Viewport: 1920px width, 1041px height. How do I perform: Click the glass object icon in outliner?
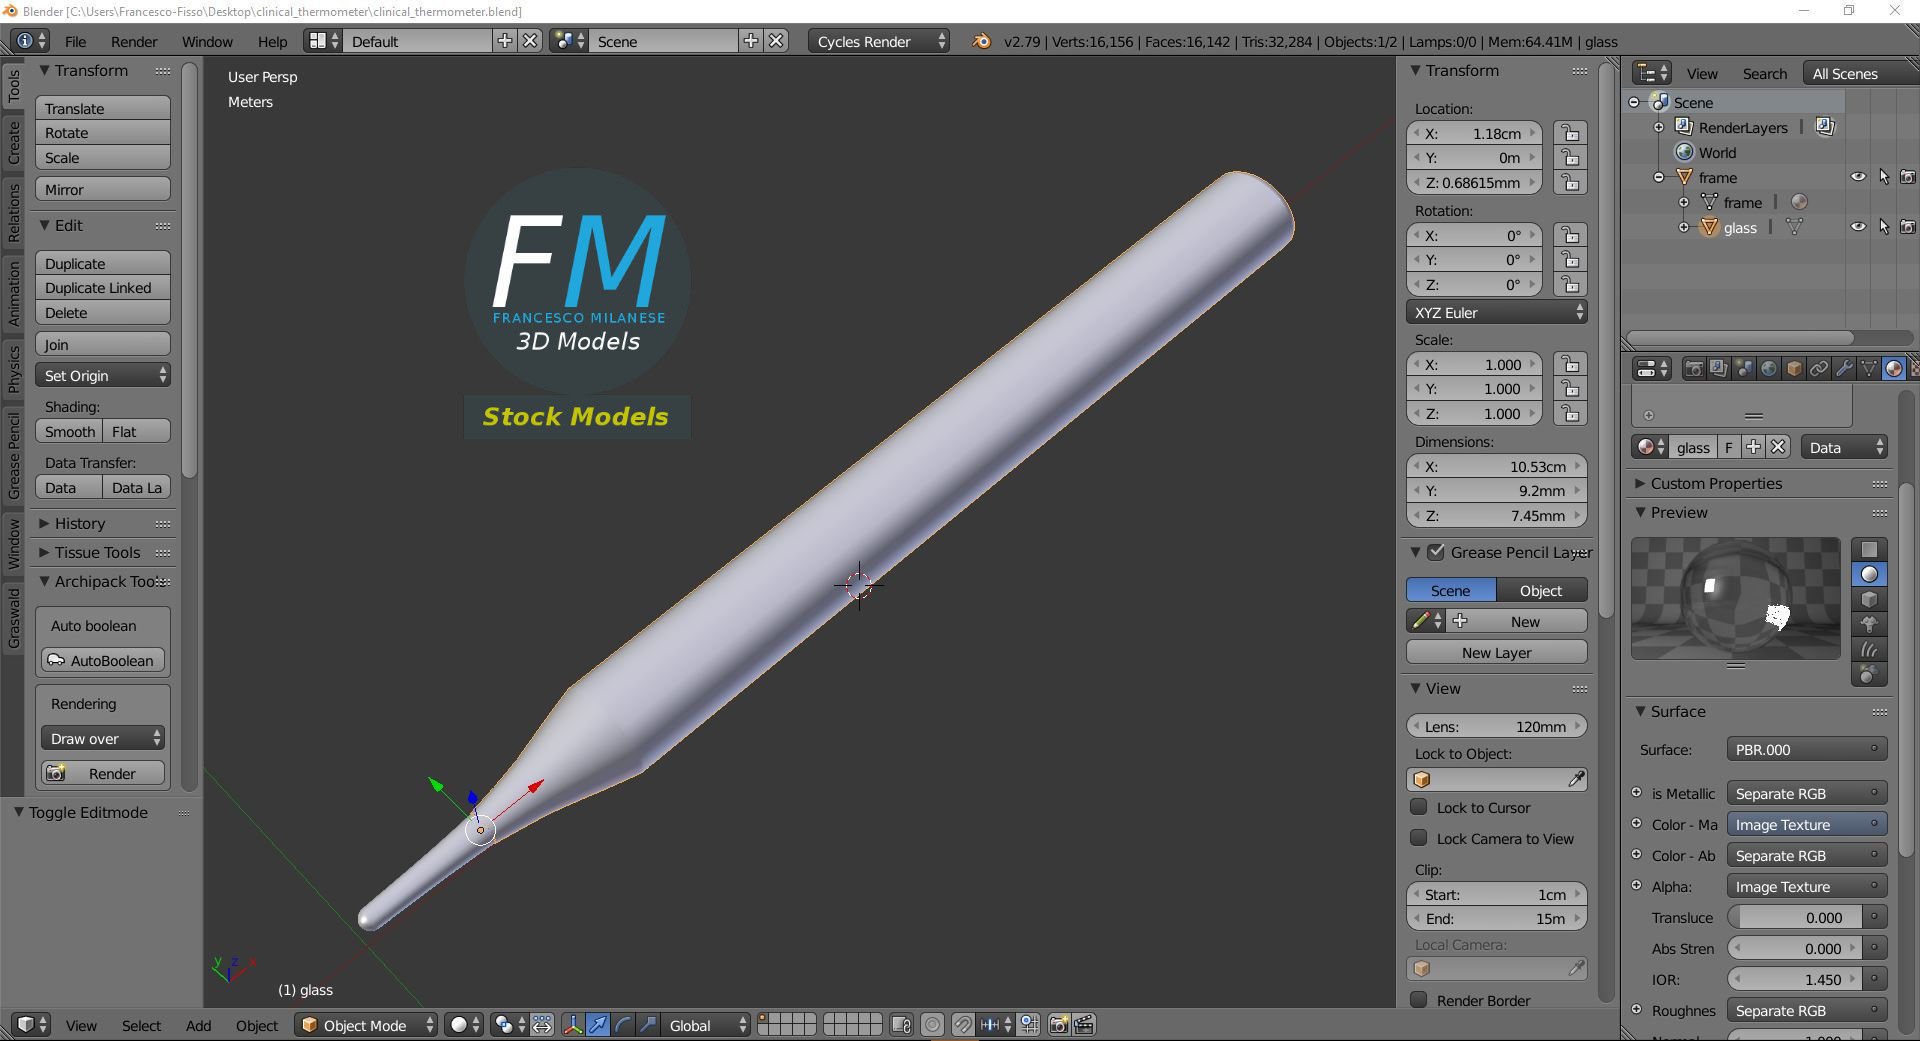pyautogui.click(x=1709, y=227)
